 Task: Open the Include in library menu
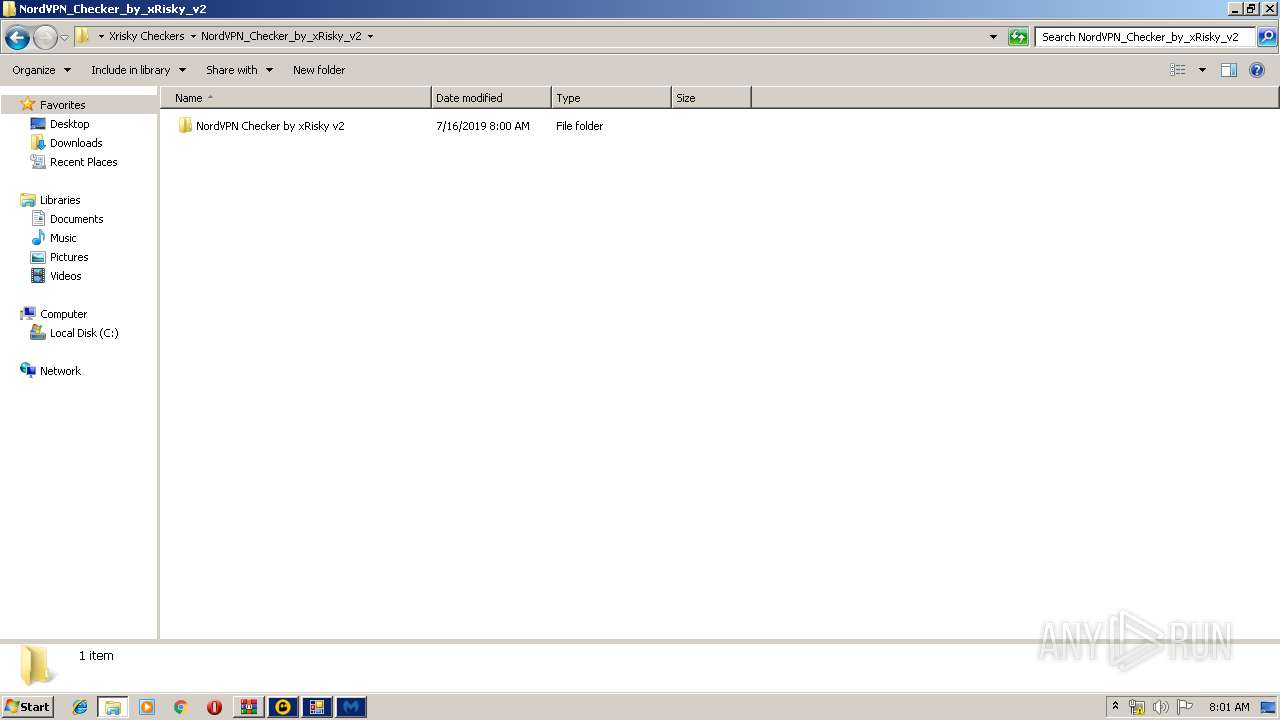point(138,70)
